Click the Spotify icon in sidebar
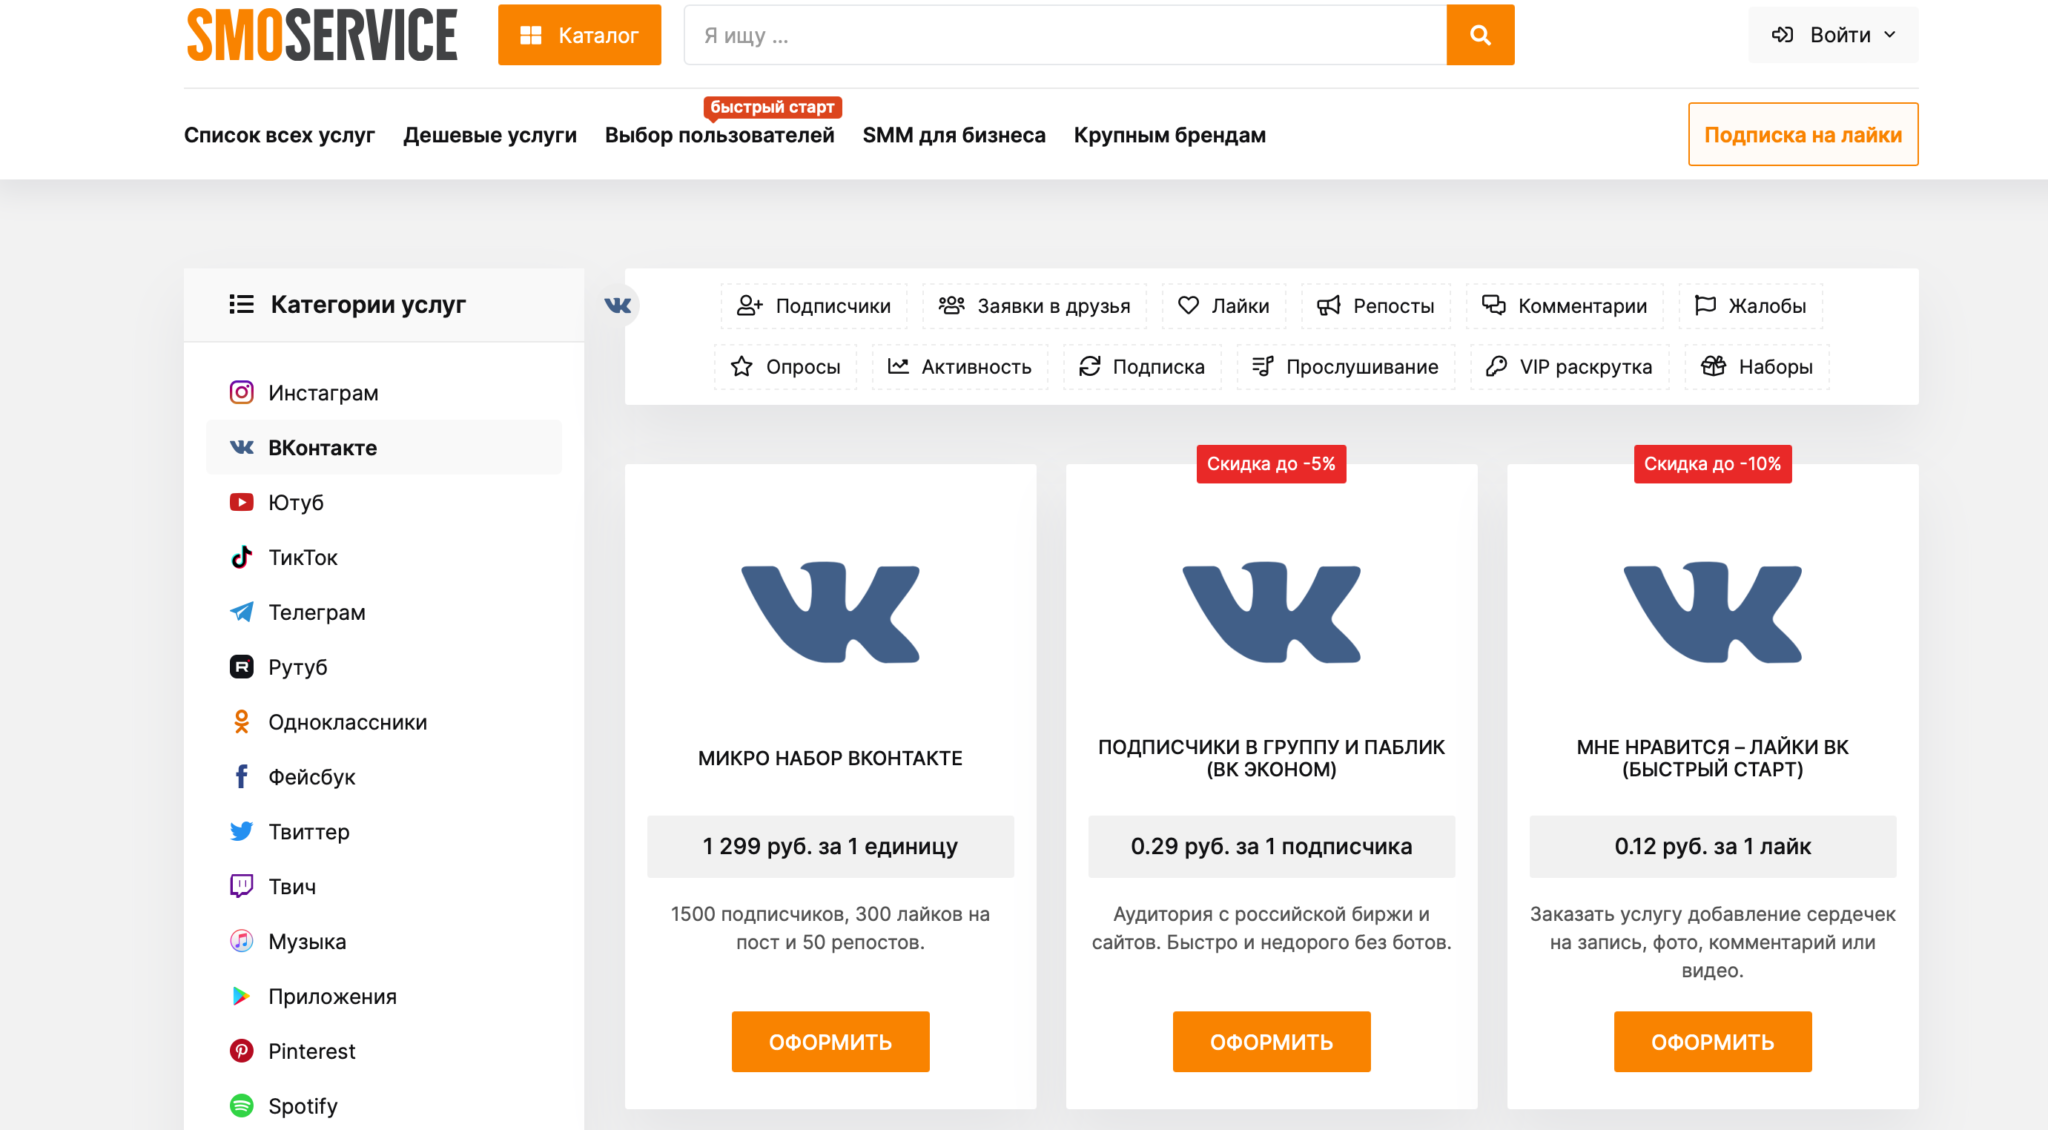 point(242,1106)
